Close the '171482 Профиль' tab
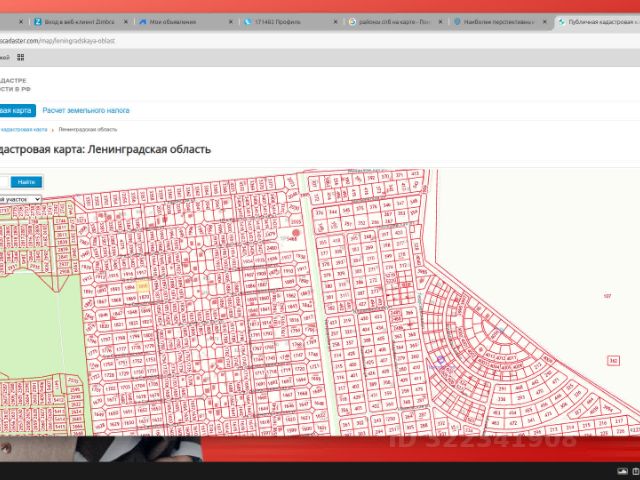The width and height of the screenshot is (640, 480). 336,22
